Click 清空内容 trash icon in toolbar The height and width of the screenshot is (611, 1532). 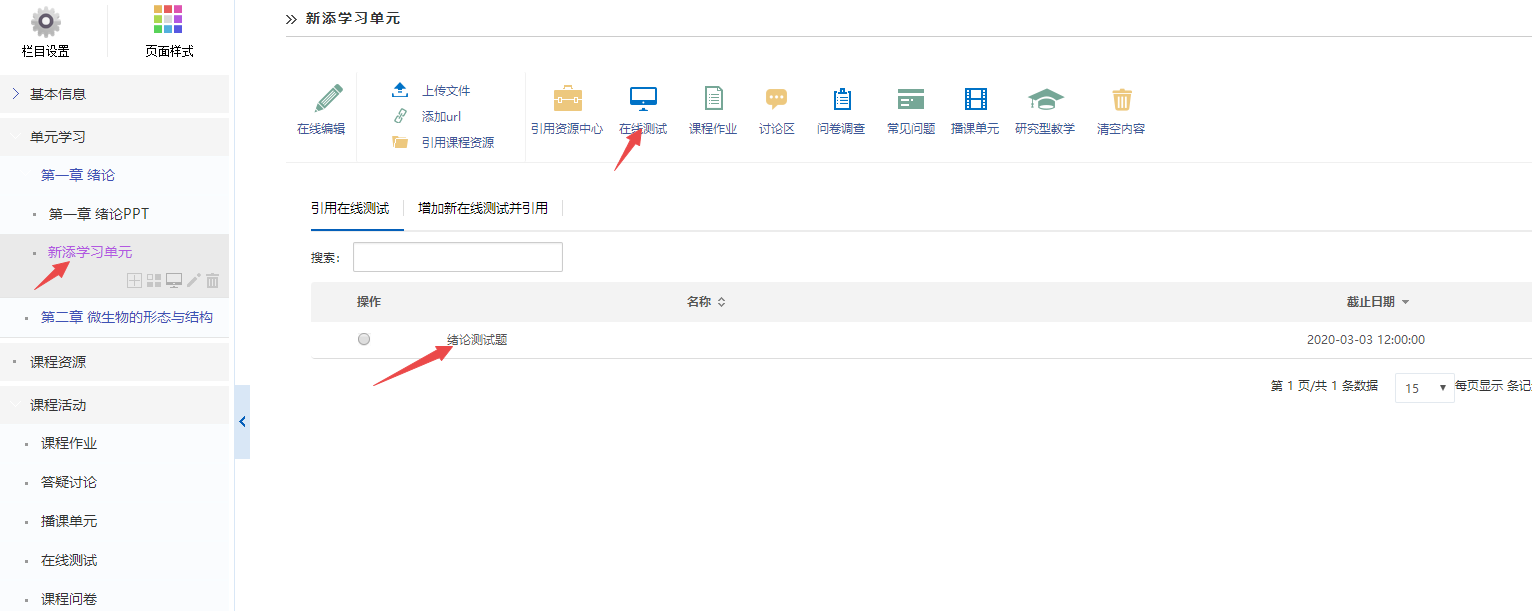[1121, 99]
